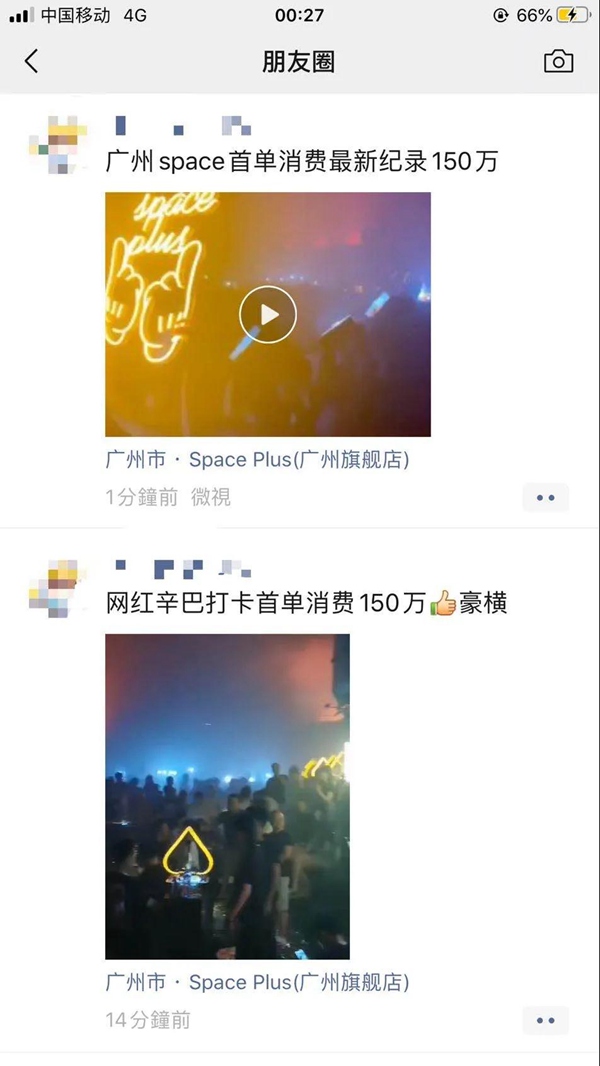Tap the 00:27 clock in status bar

pos(299,15)
